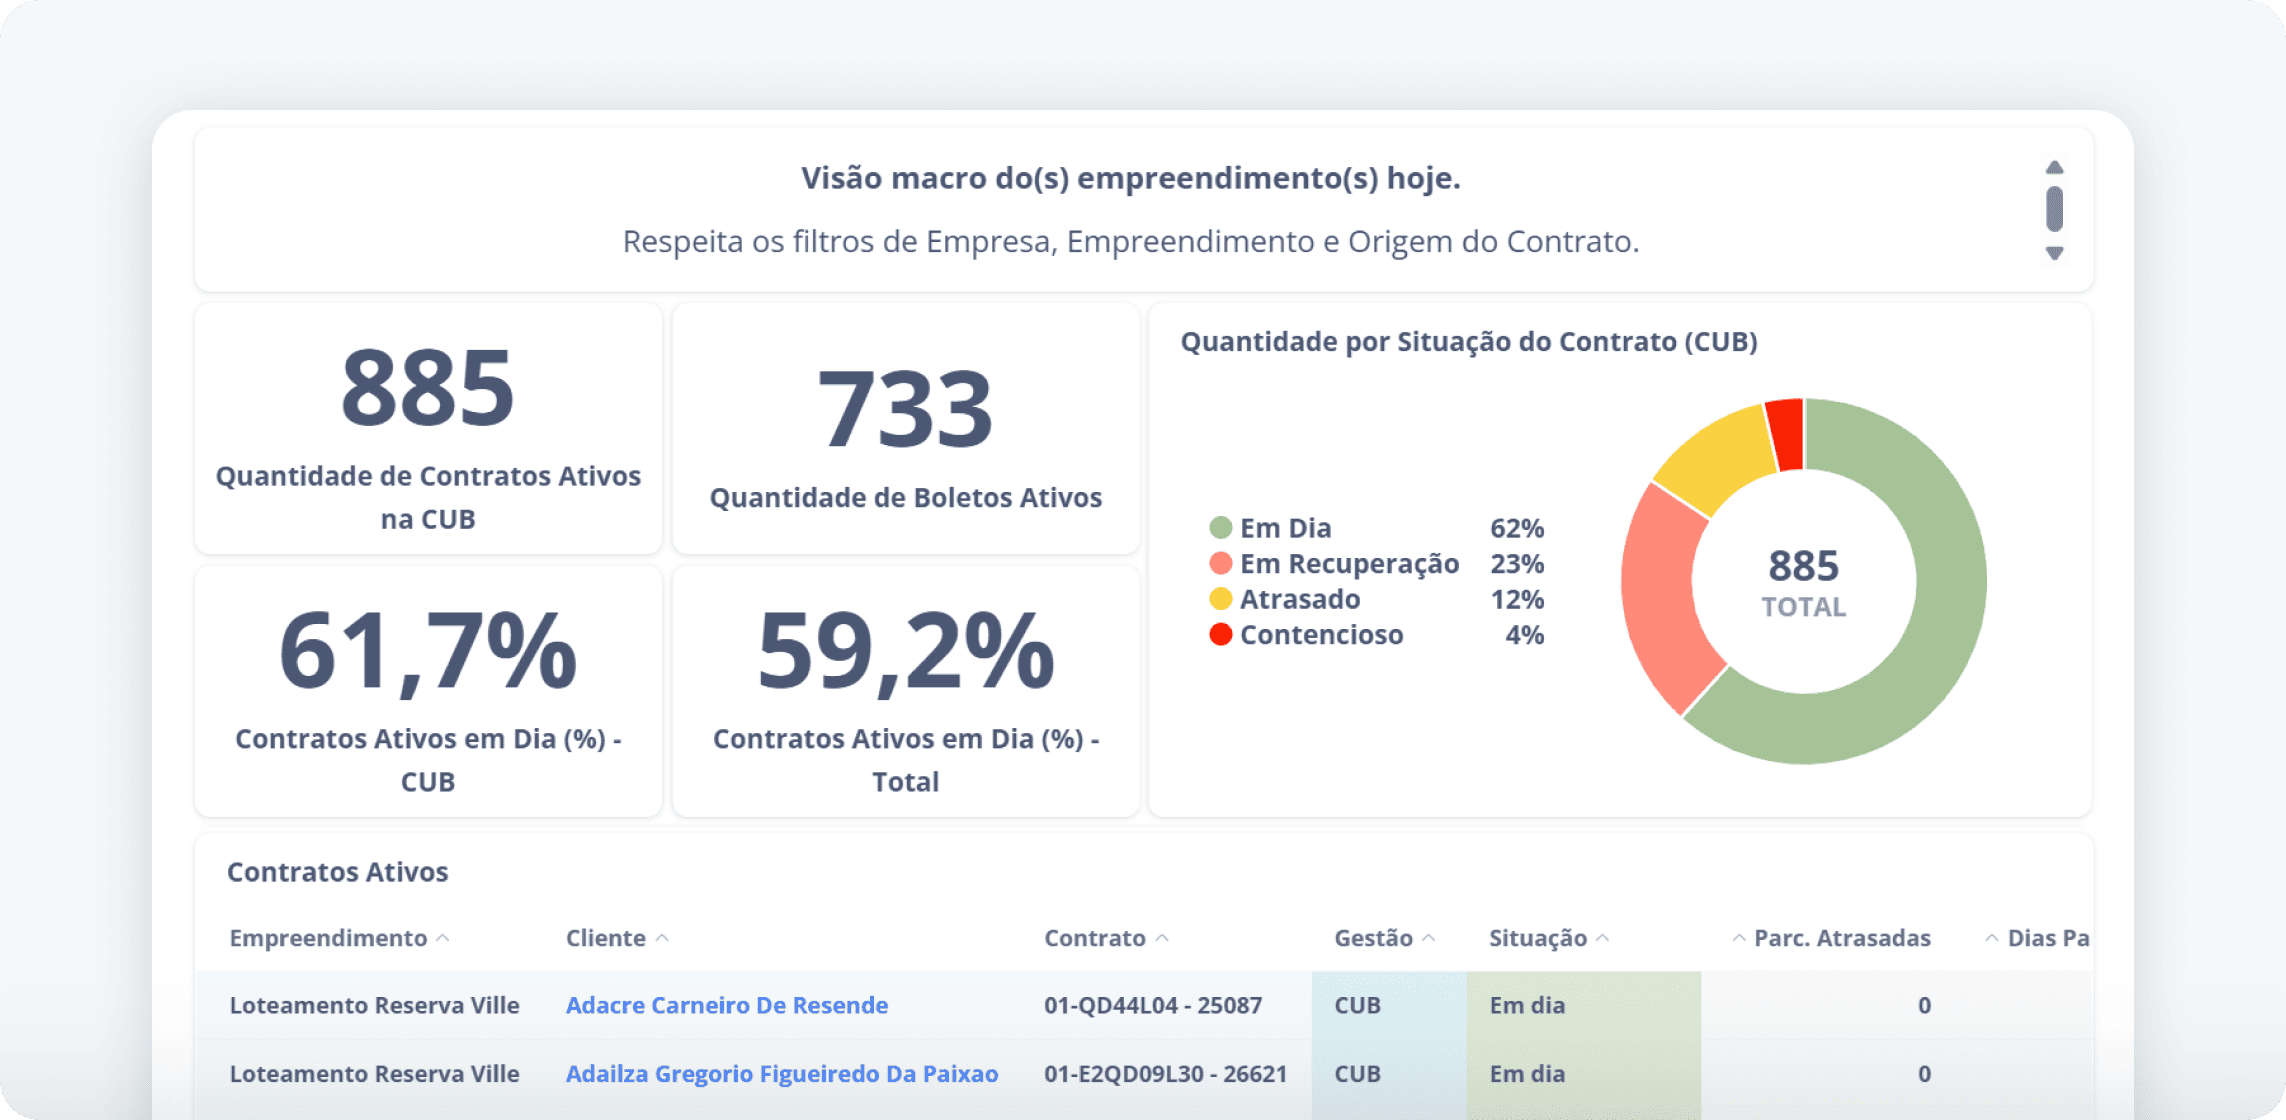Click the Quantidade por Situação do Contrato title
This screenshot has width=2286, height=1120.
pos(1469,341)
